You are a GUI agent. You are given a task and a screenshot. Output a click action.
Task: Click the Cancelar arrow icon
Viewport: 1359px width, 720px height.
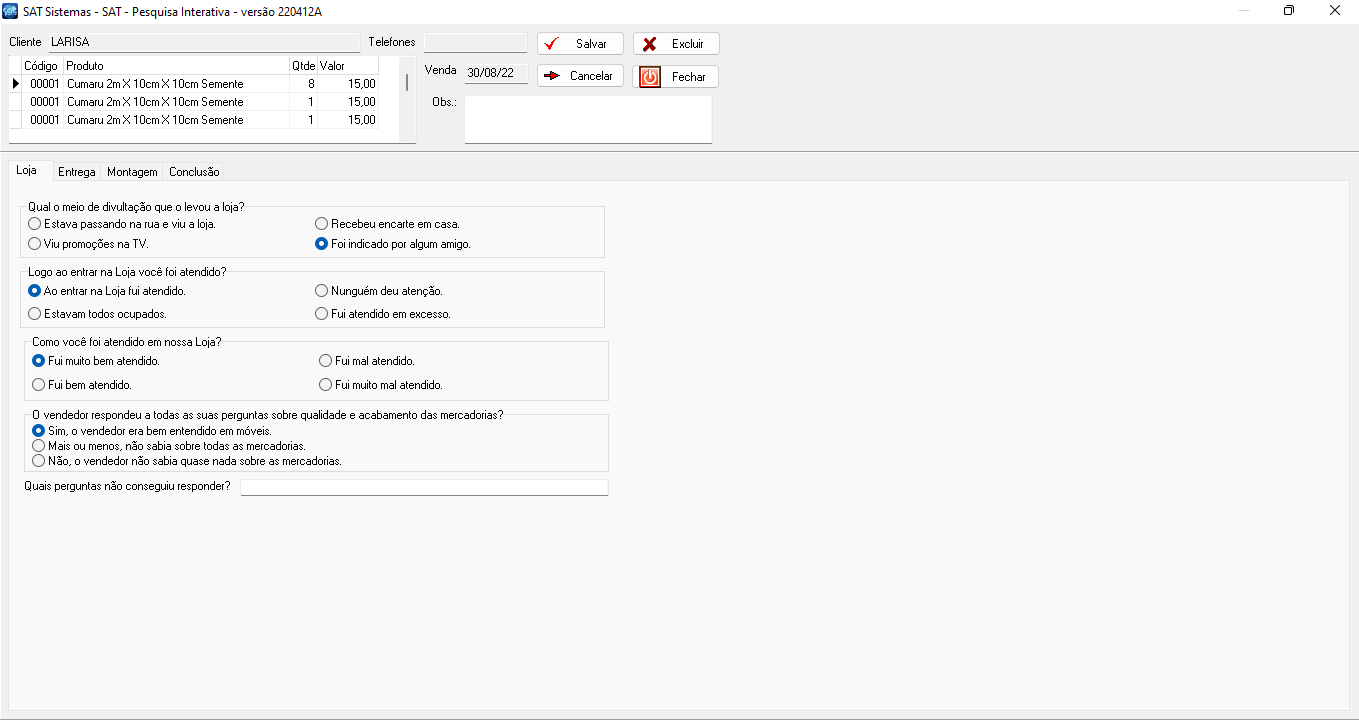click(551, 76)
